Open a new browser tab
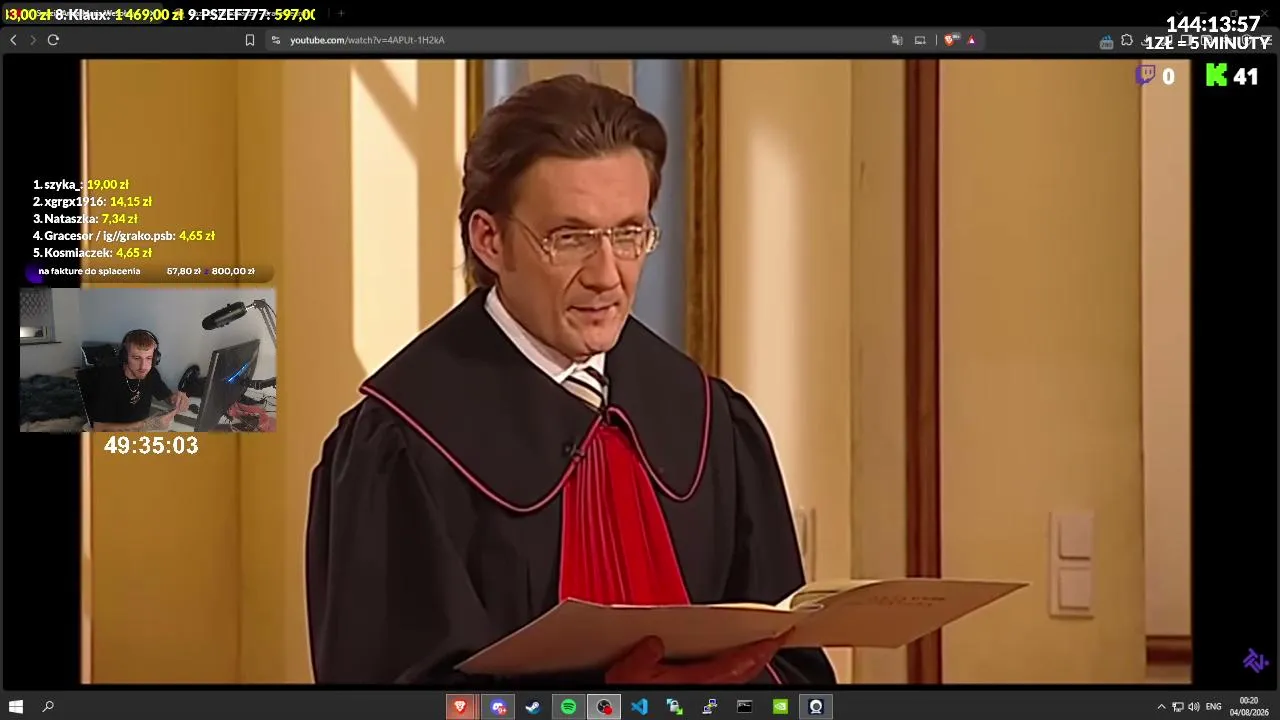This screenshot has height=720, width=1280. [341, 14]
